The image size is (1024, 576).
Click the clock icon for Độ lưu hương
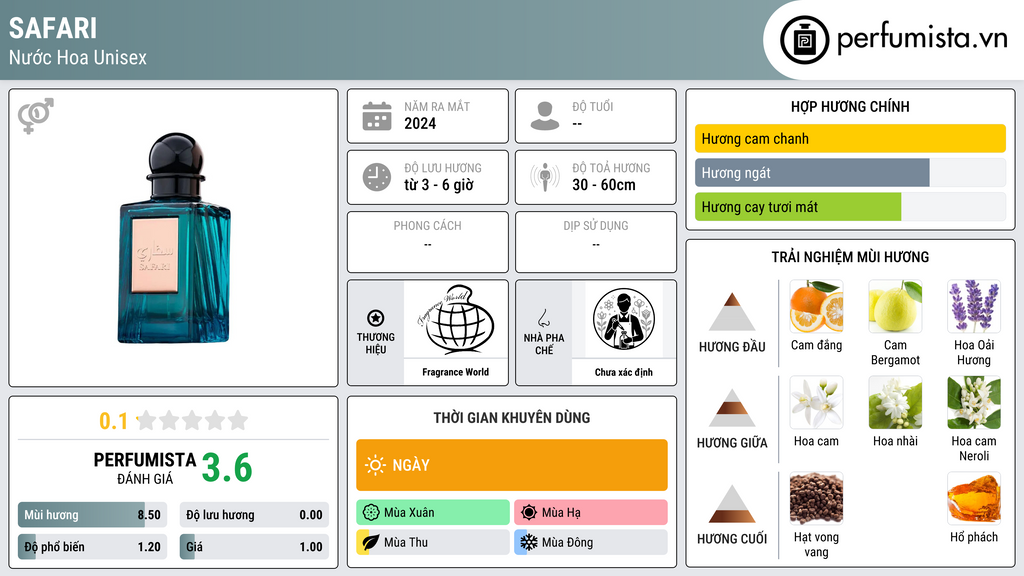click(x=377, y=177)
